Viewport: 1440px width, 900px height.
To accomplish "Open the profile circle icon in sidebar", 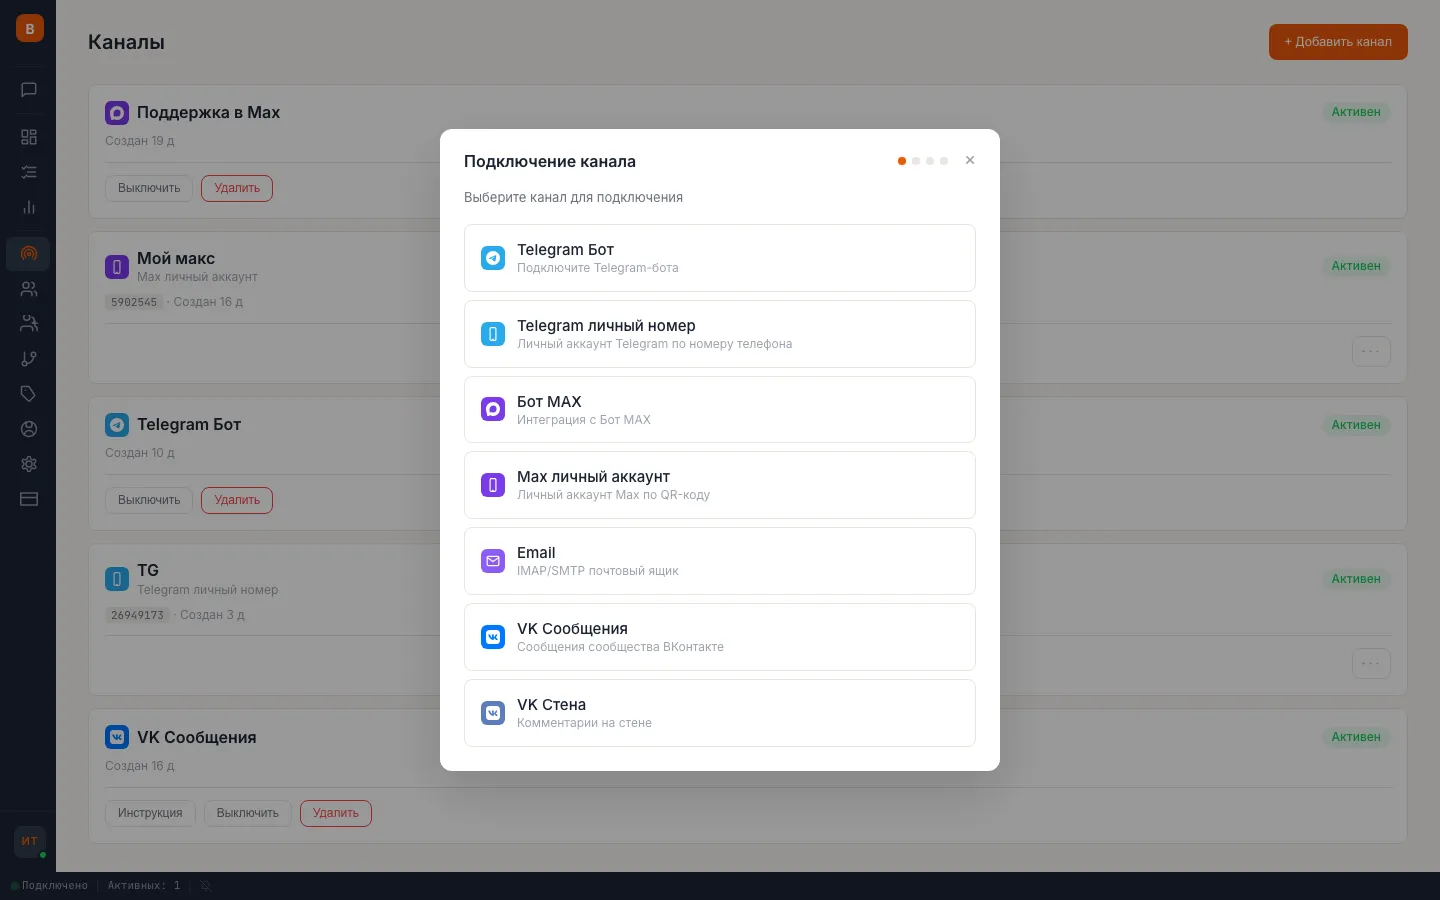I will pyautogui.click(x=29, y=429).
